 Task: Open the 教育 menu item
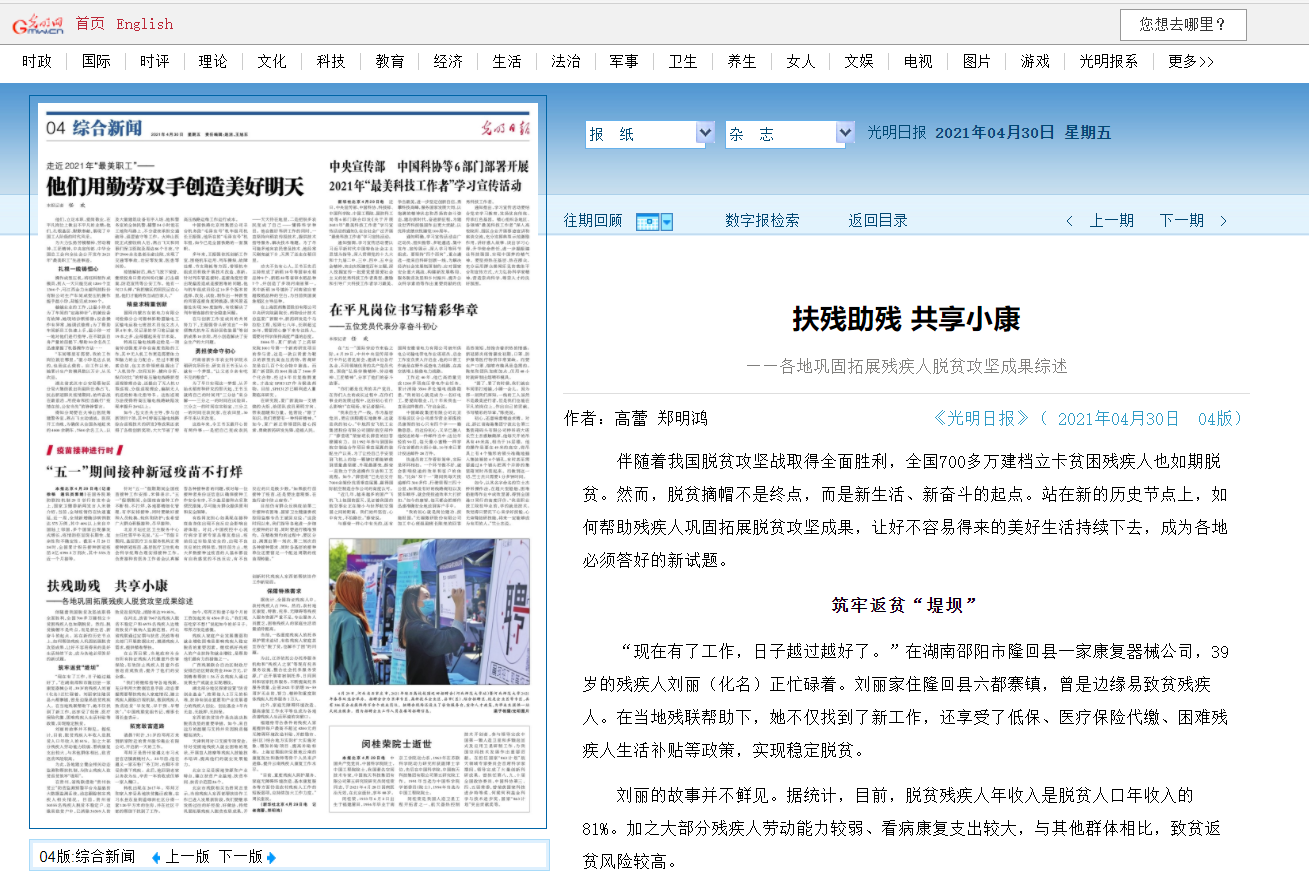tap(389, 61)
